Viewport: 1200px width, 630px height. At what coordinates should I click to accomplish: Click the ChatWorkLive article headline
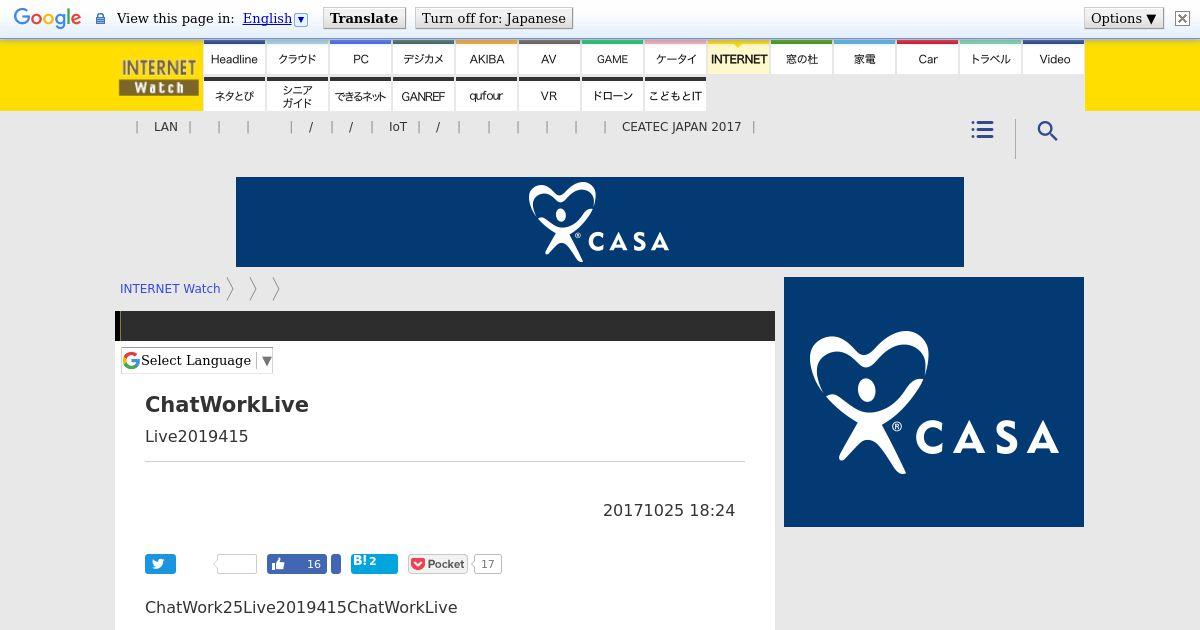click(x=227, y=404)
